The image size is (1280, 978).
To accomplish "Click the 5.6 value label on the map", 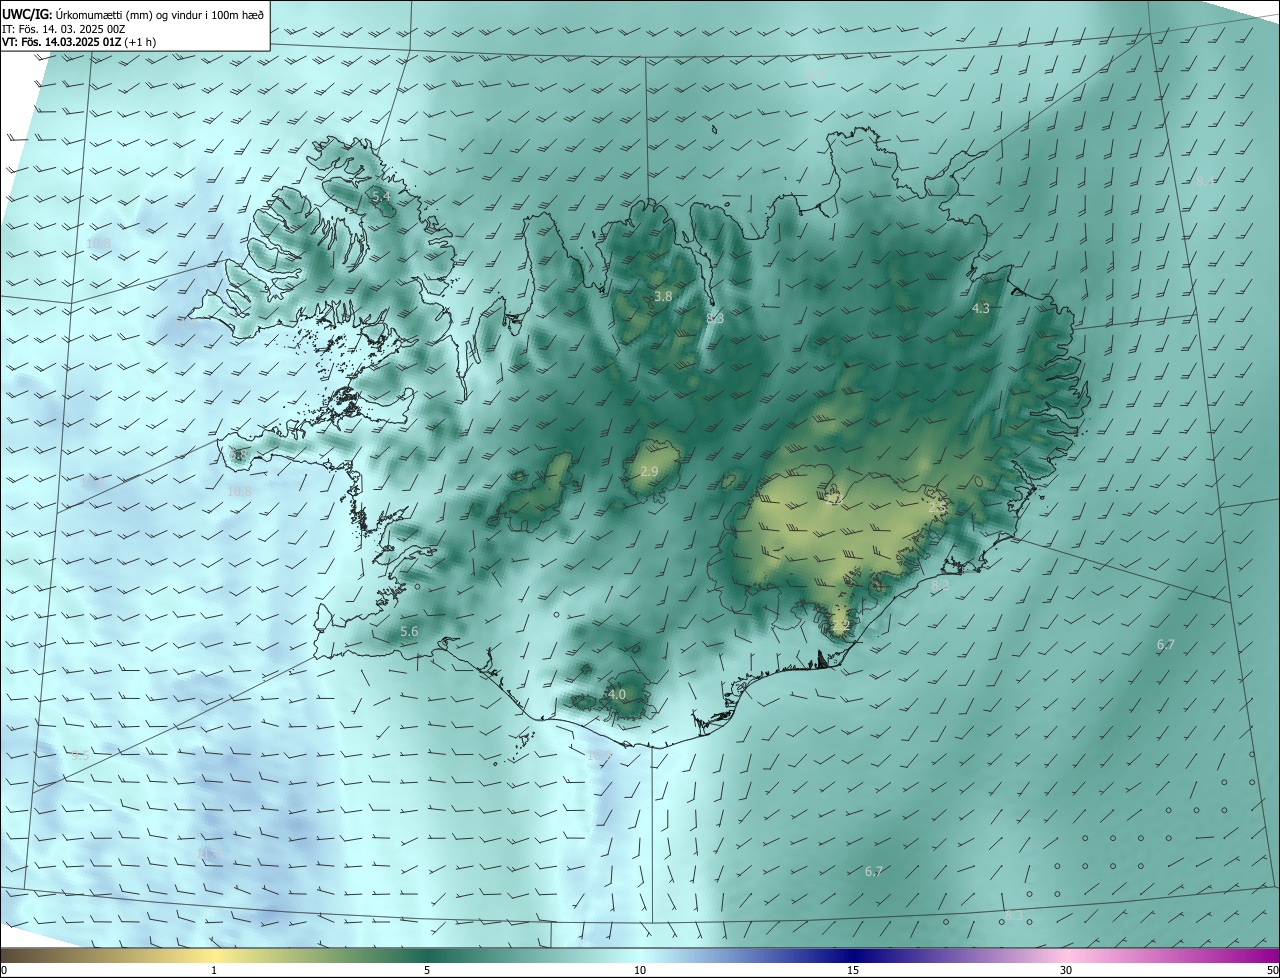I will (409, 632).
